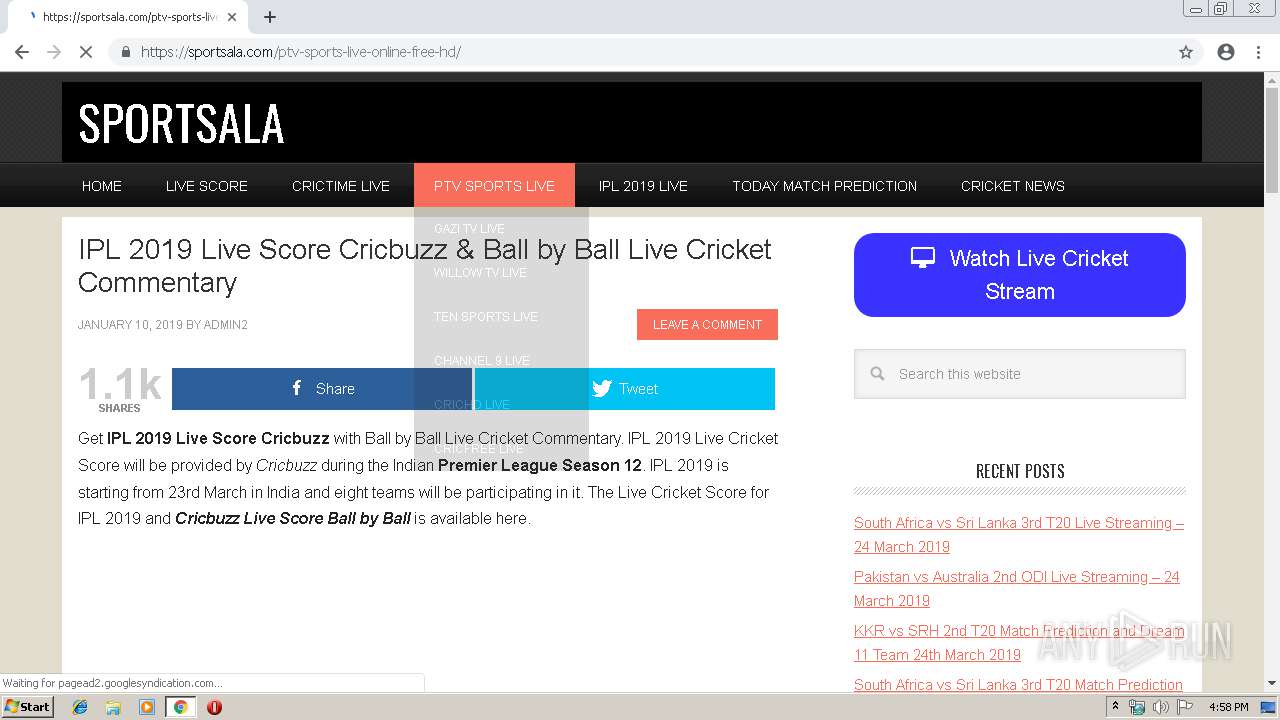Open South Africa vs Sri Lanka Live Streaming post
This screenshot has height=720, width=1280.
1019,535
